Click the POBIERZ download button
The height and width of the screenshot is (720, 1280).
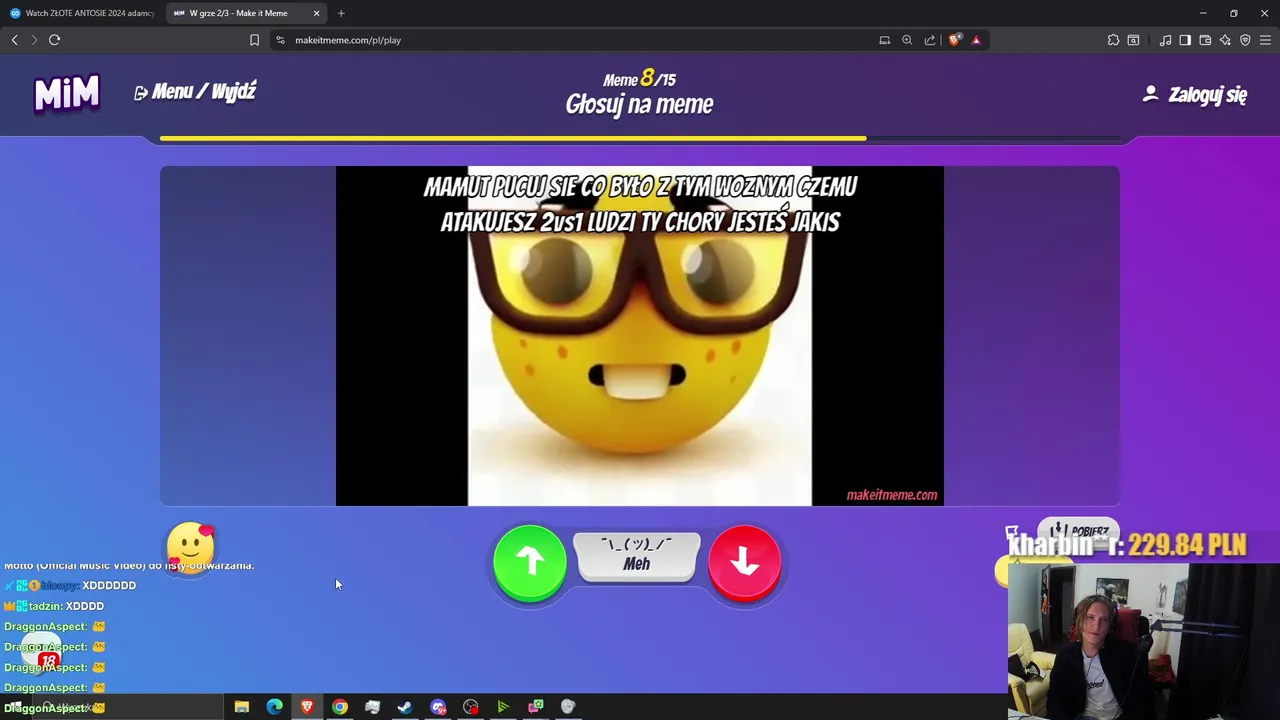(1078, 531)
